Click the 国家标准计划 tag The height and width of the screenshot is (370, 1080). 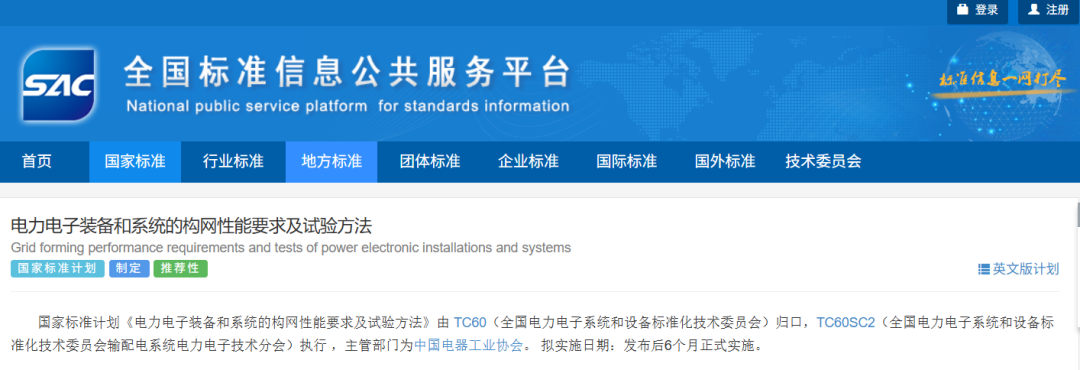57,269
